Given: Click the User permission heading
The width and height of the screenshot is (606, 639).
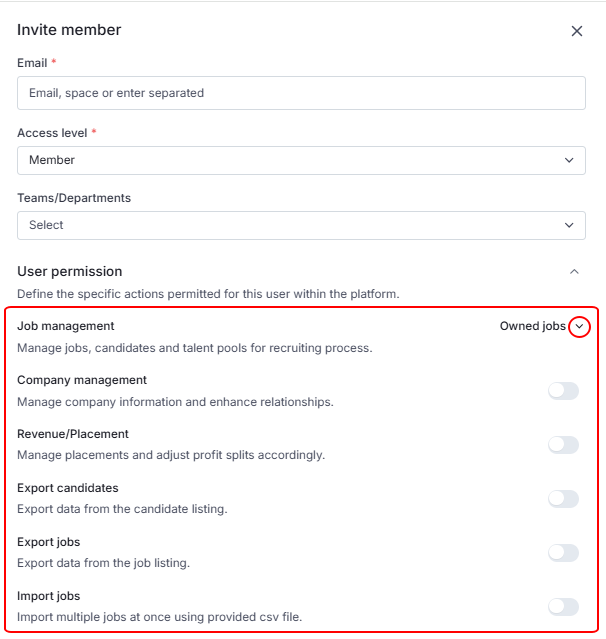Looking at the screenshot, I should (x=70, y=271).
